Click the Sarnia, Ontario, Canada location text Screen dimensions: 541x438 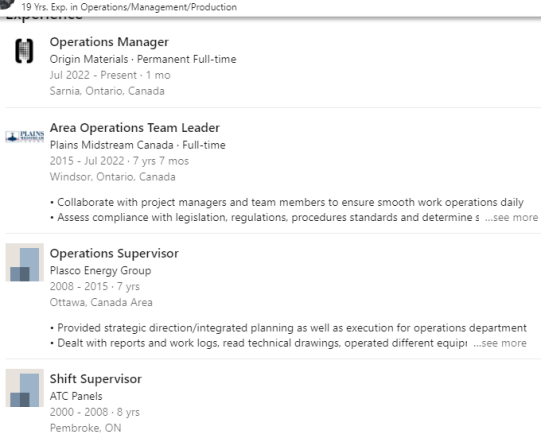107,91
